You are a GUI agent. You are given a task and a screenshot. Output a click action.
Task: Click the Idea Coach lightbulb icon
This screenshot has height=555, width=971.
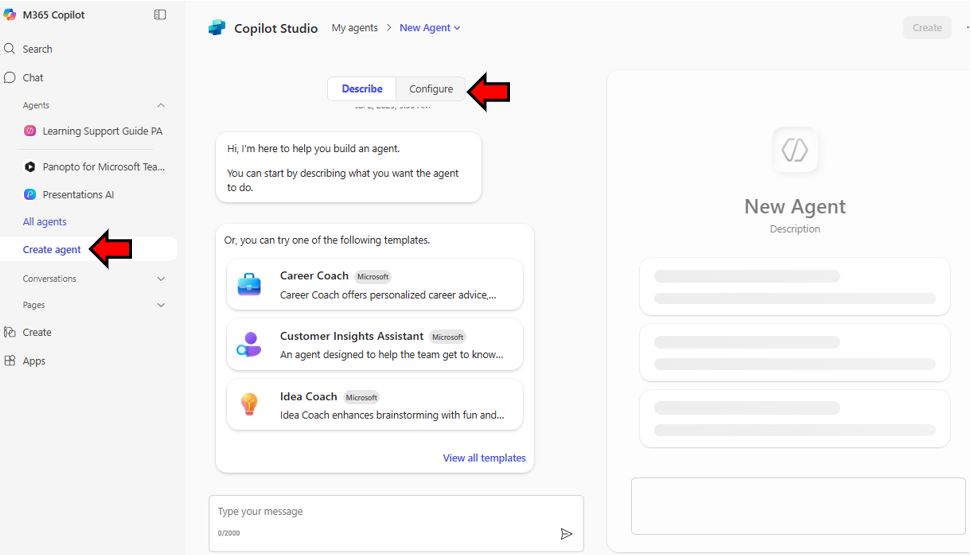point(249,404)
